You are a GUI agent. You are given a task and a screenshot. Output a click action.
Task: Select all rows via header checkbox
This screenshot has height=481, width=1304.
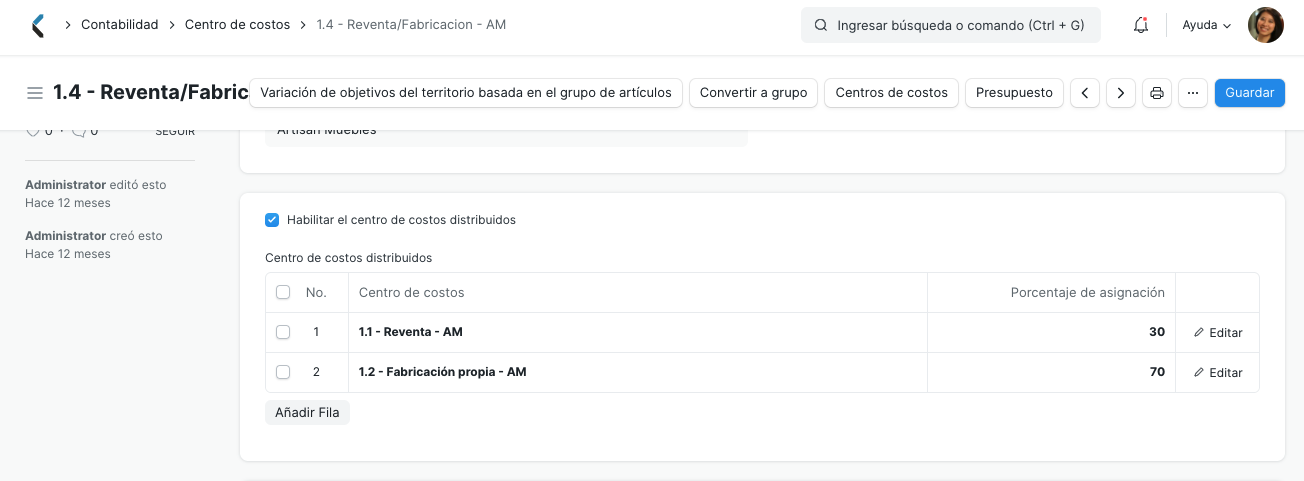[x=283, y=293]
